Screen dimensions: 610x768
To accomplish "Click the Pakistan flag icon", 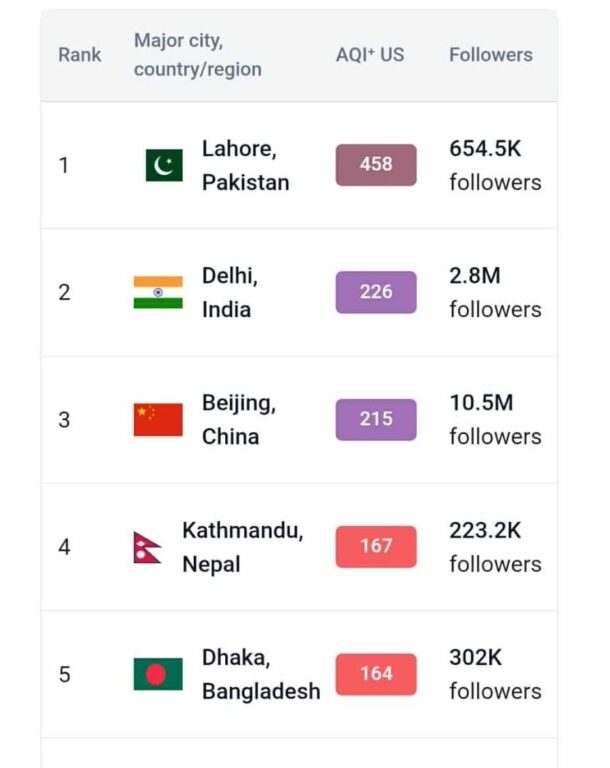I will click(x=164, y=165).
